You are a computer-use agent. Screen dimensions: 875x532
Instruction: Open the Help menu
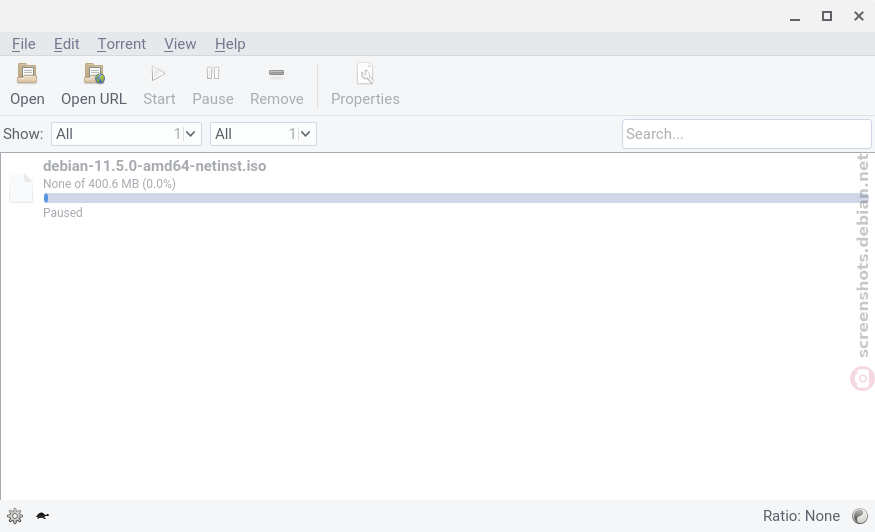tap(230, 44)
